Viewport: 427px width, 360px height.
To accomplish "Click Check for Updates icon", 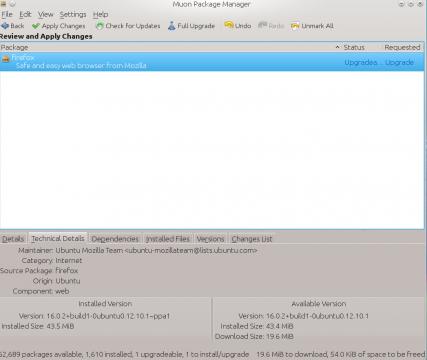I will (x=100, y=26).
